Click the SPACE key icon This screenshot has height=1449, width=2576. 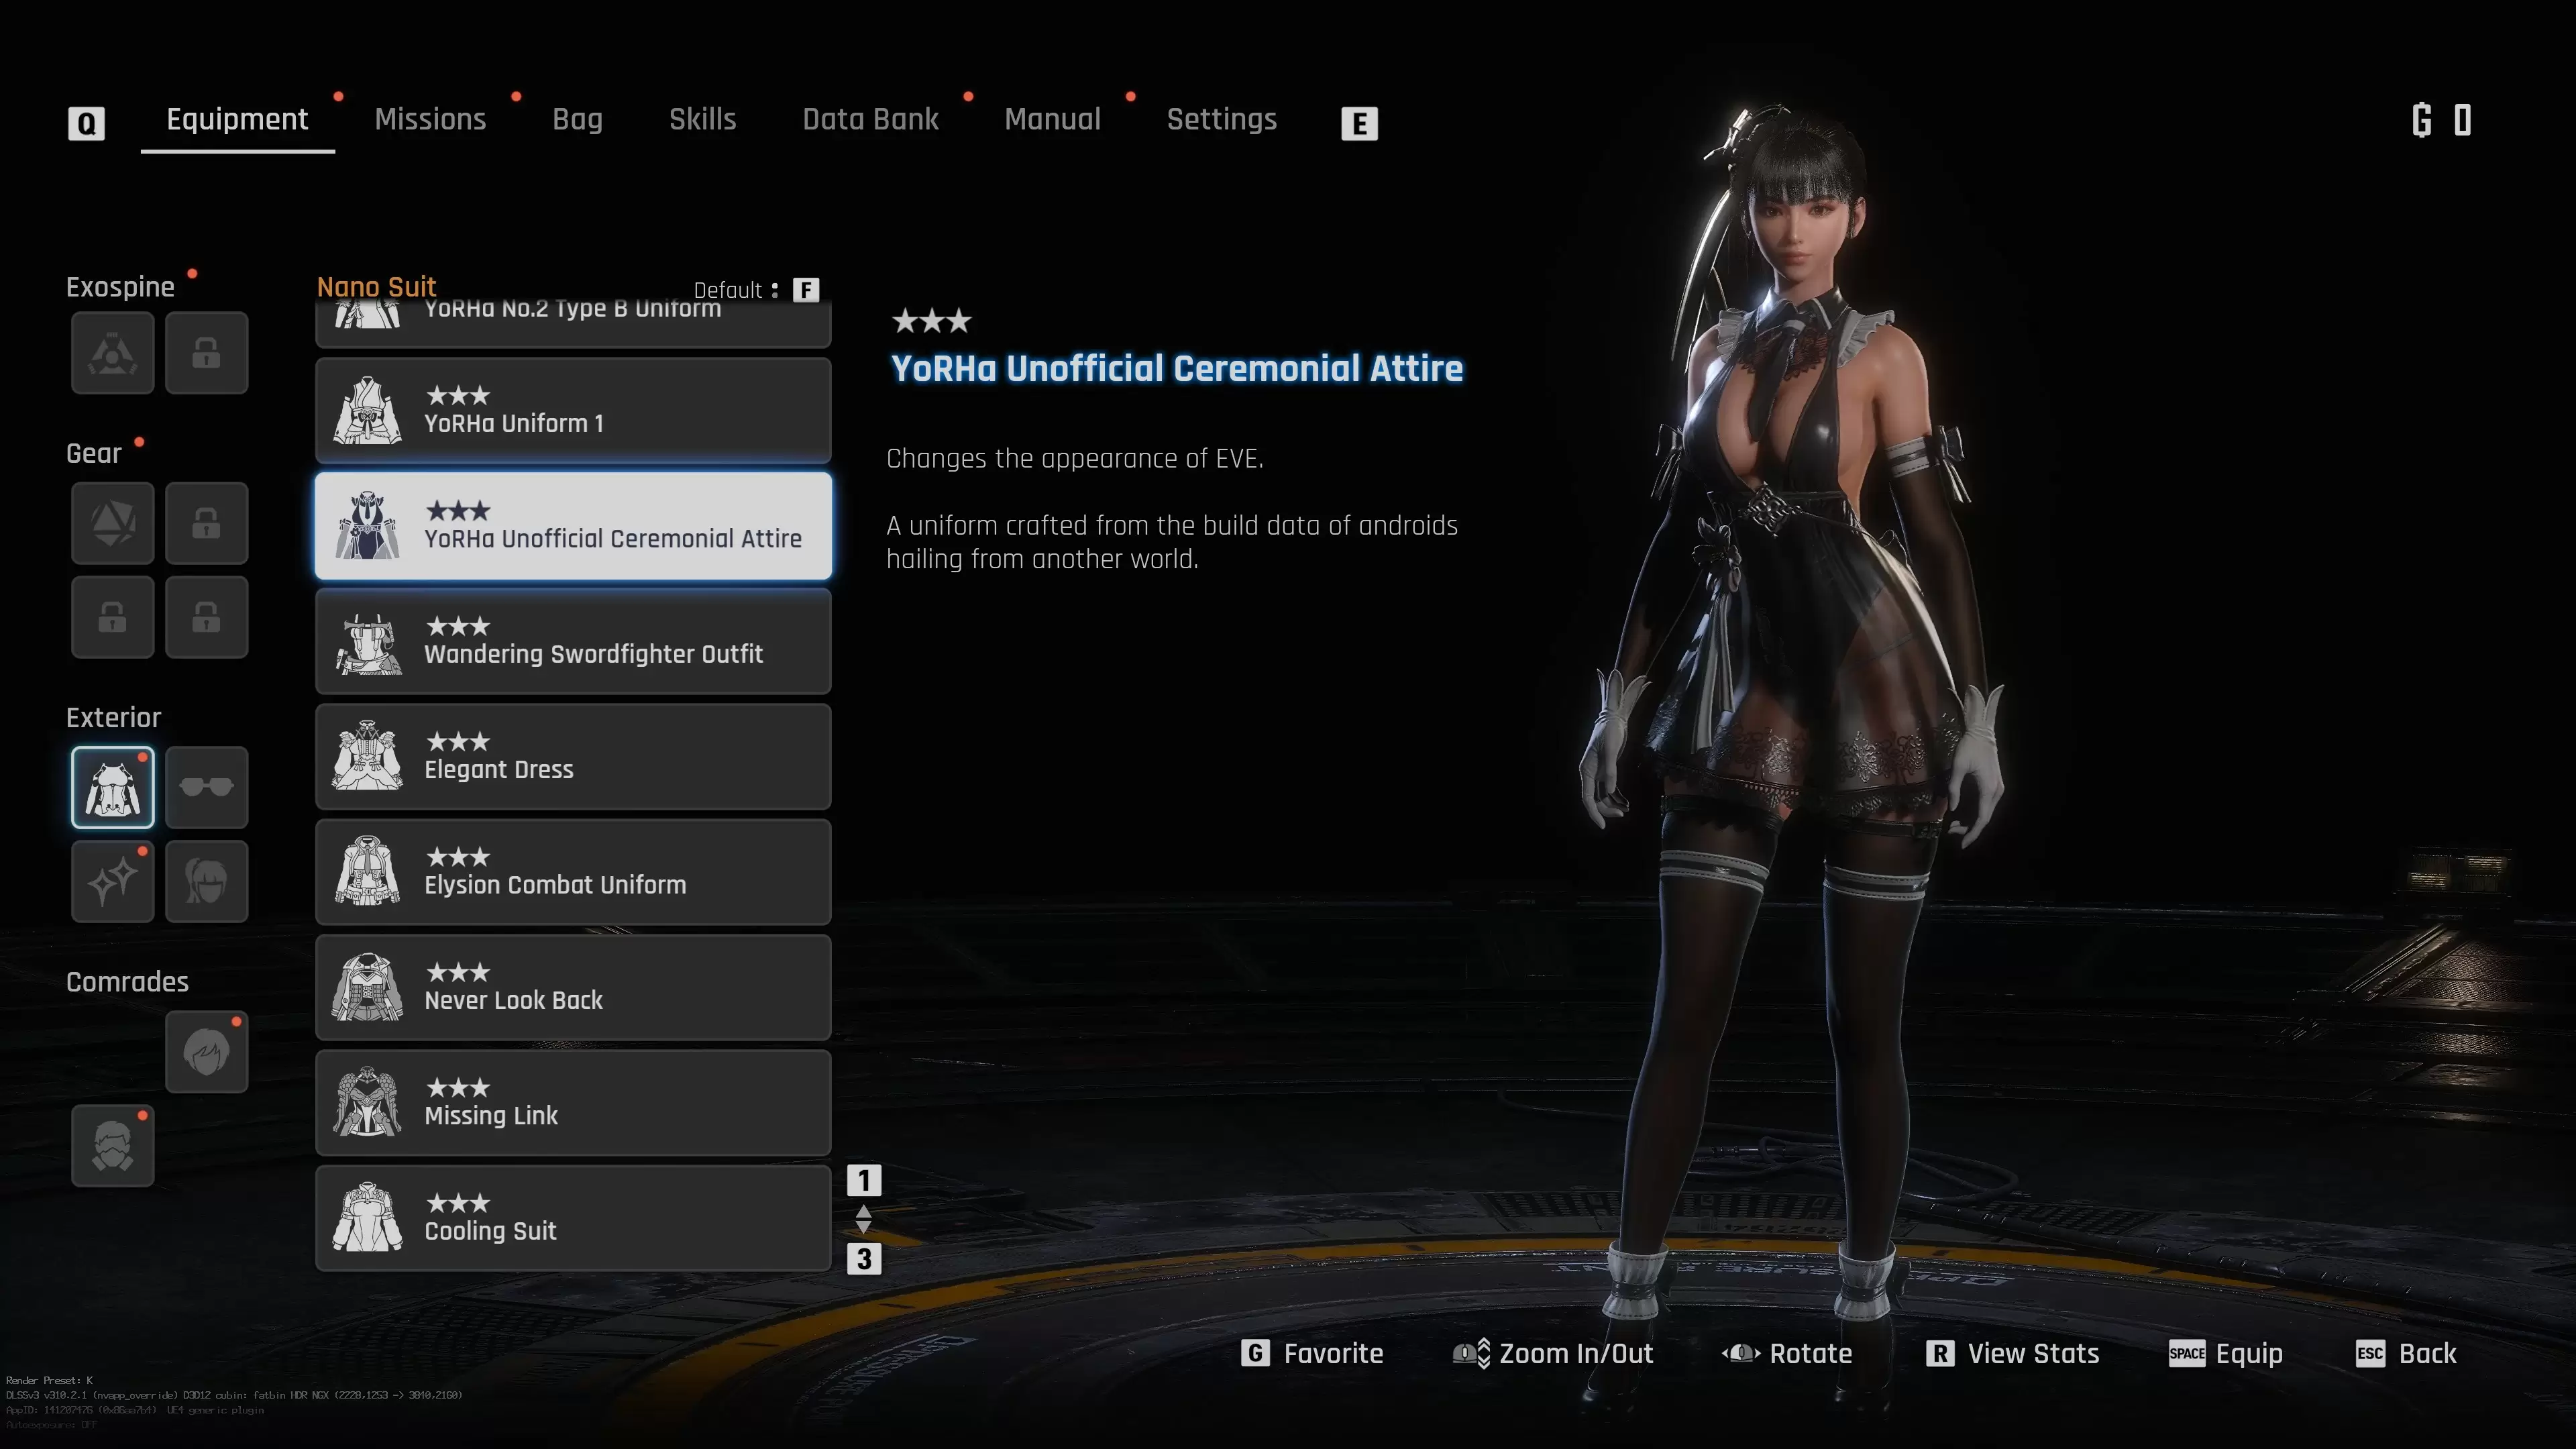[x=2186, y=1353]
